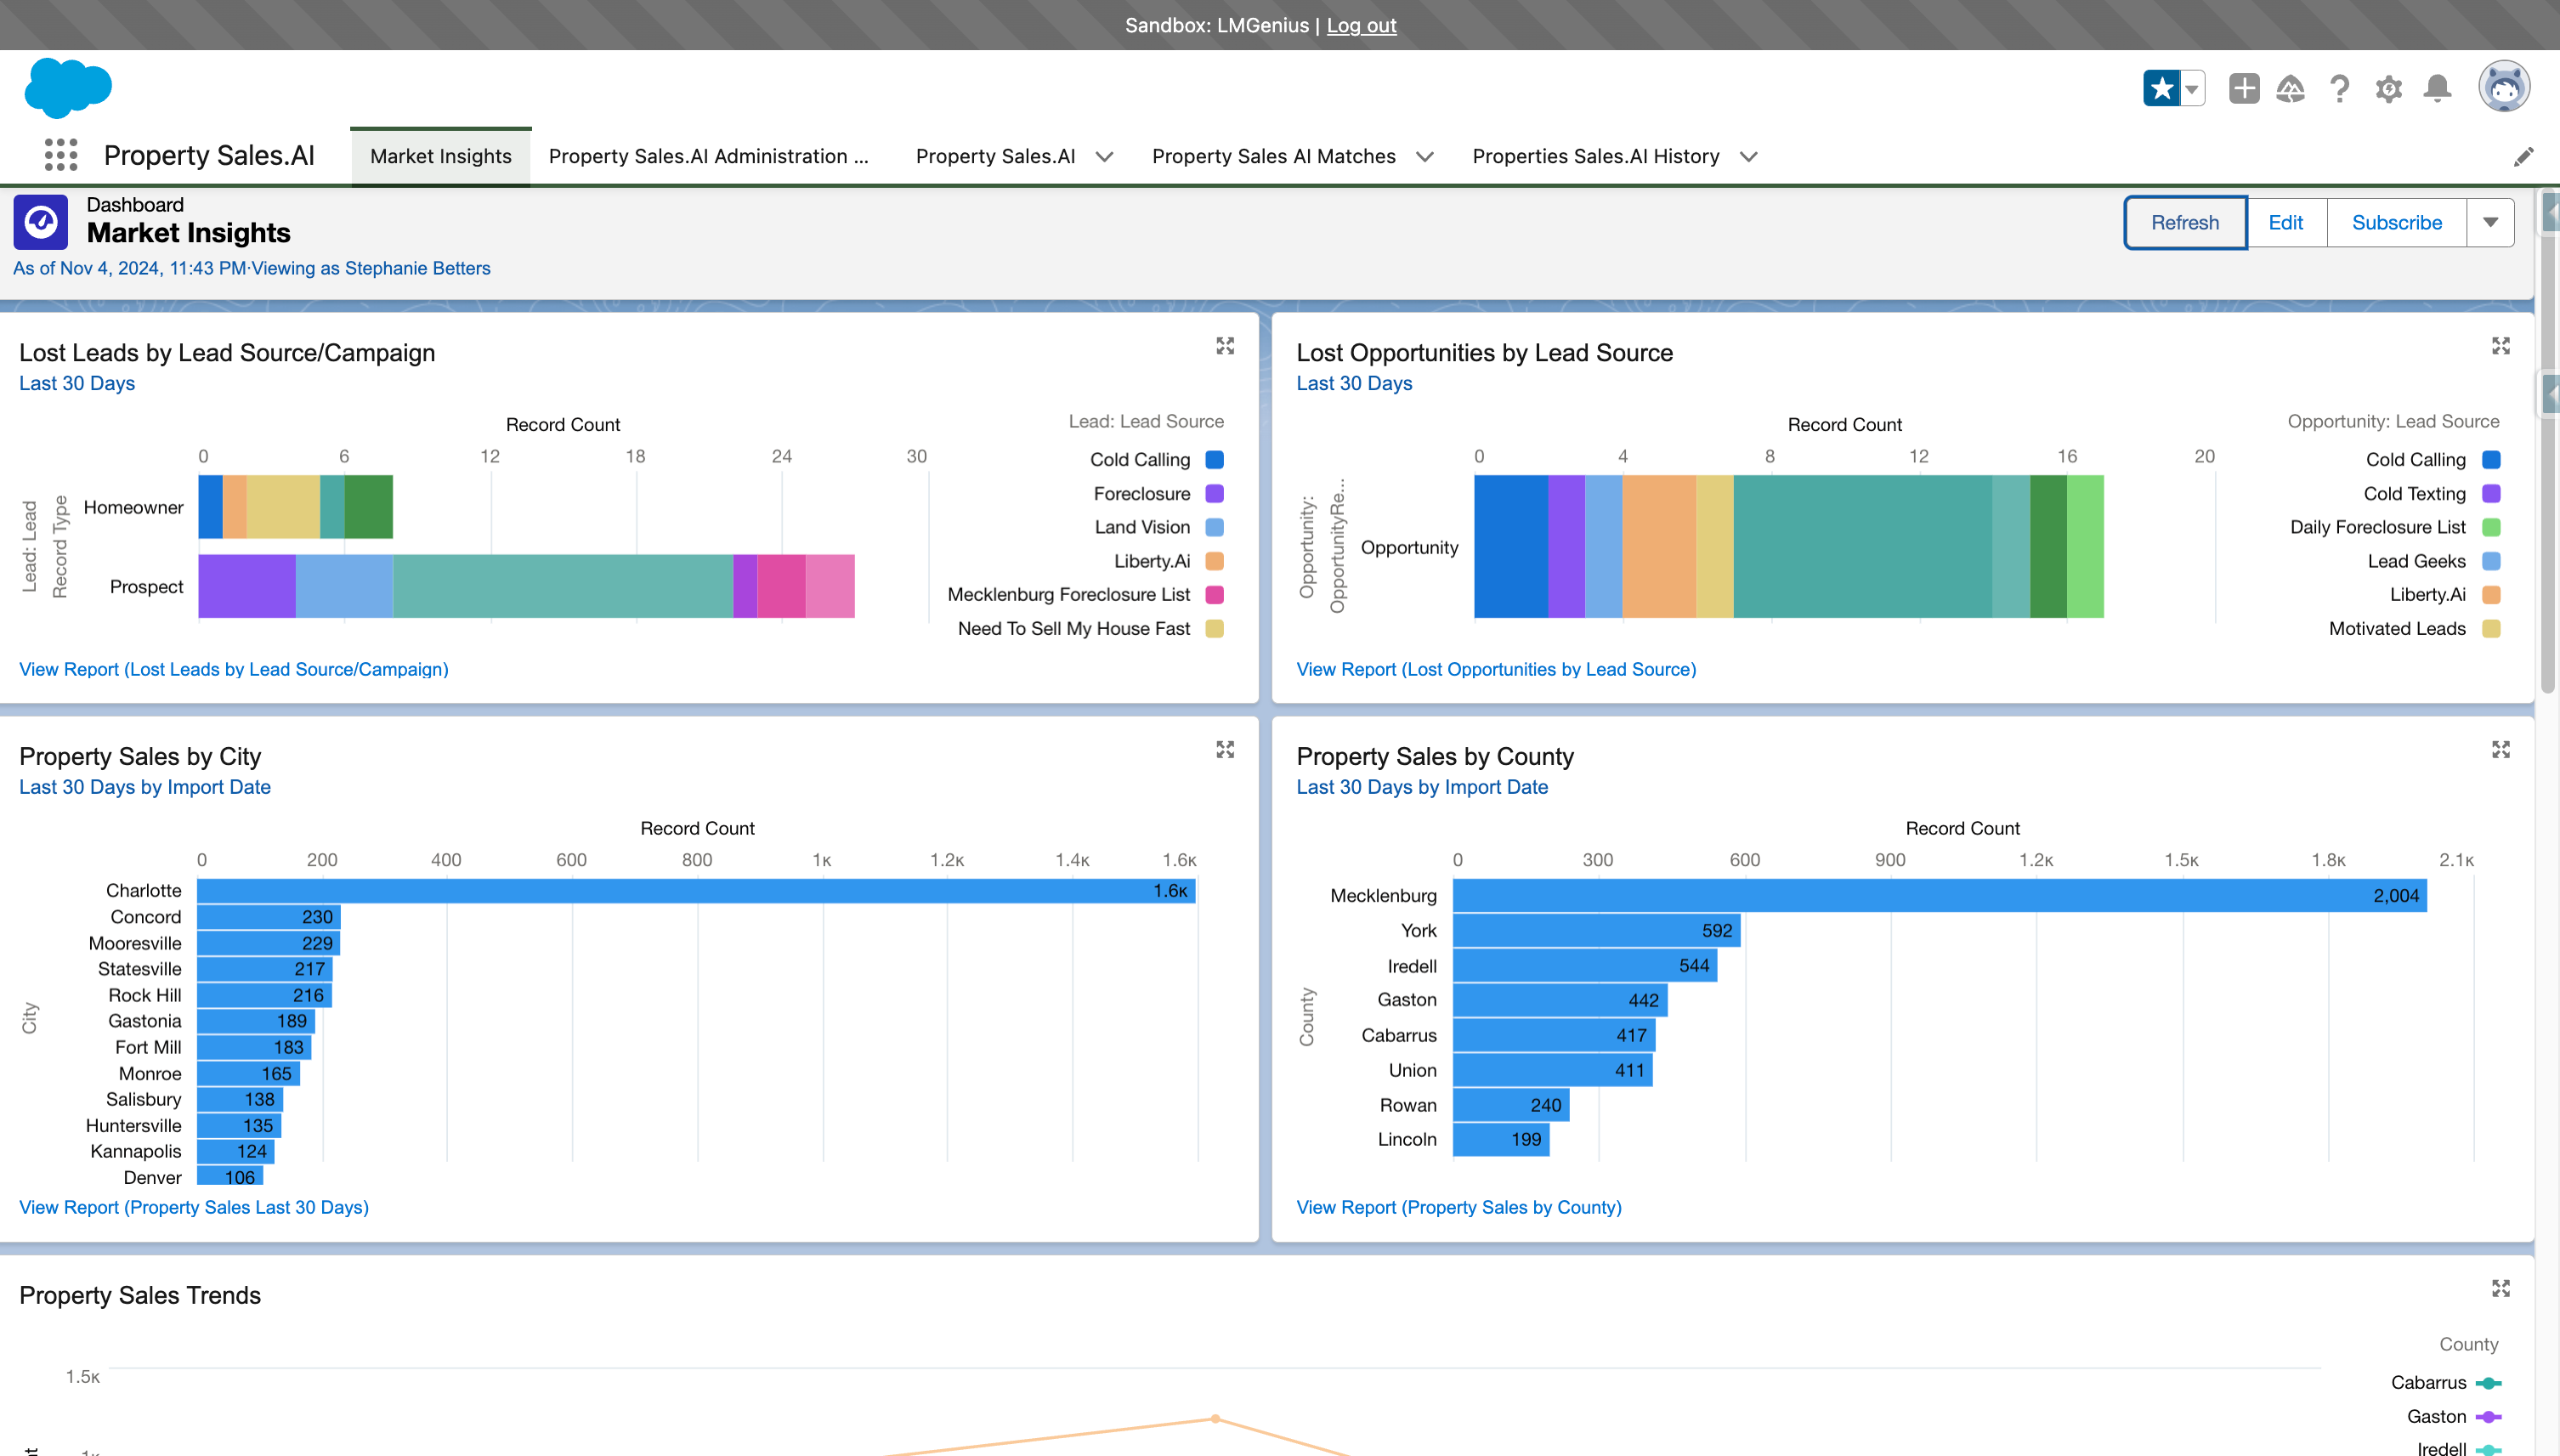Screen dimensions: 2560x1456
Task: Expand the Lost Leads chart widget
Action: pos(1225,346)
